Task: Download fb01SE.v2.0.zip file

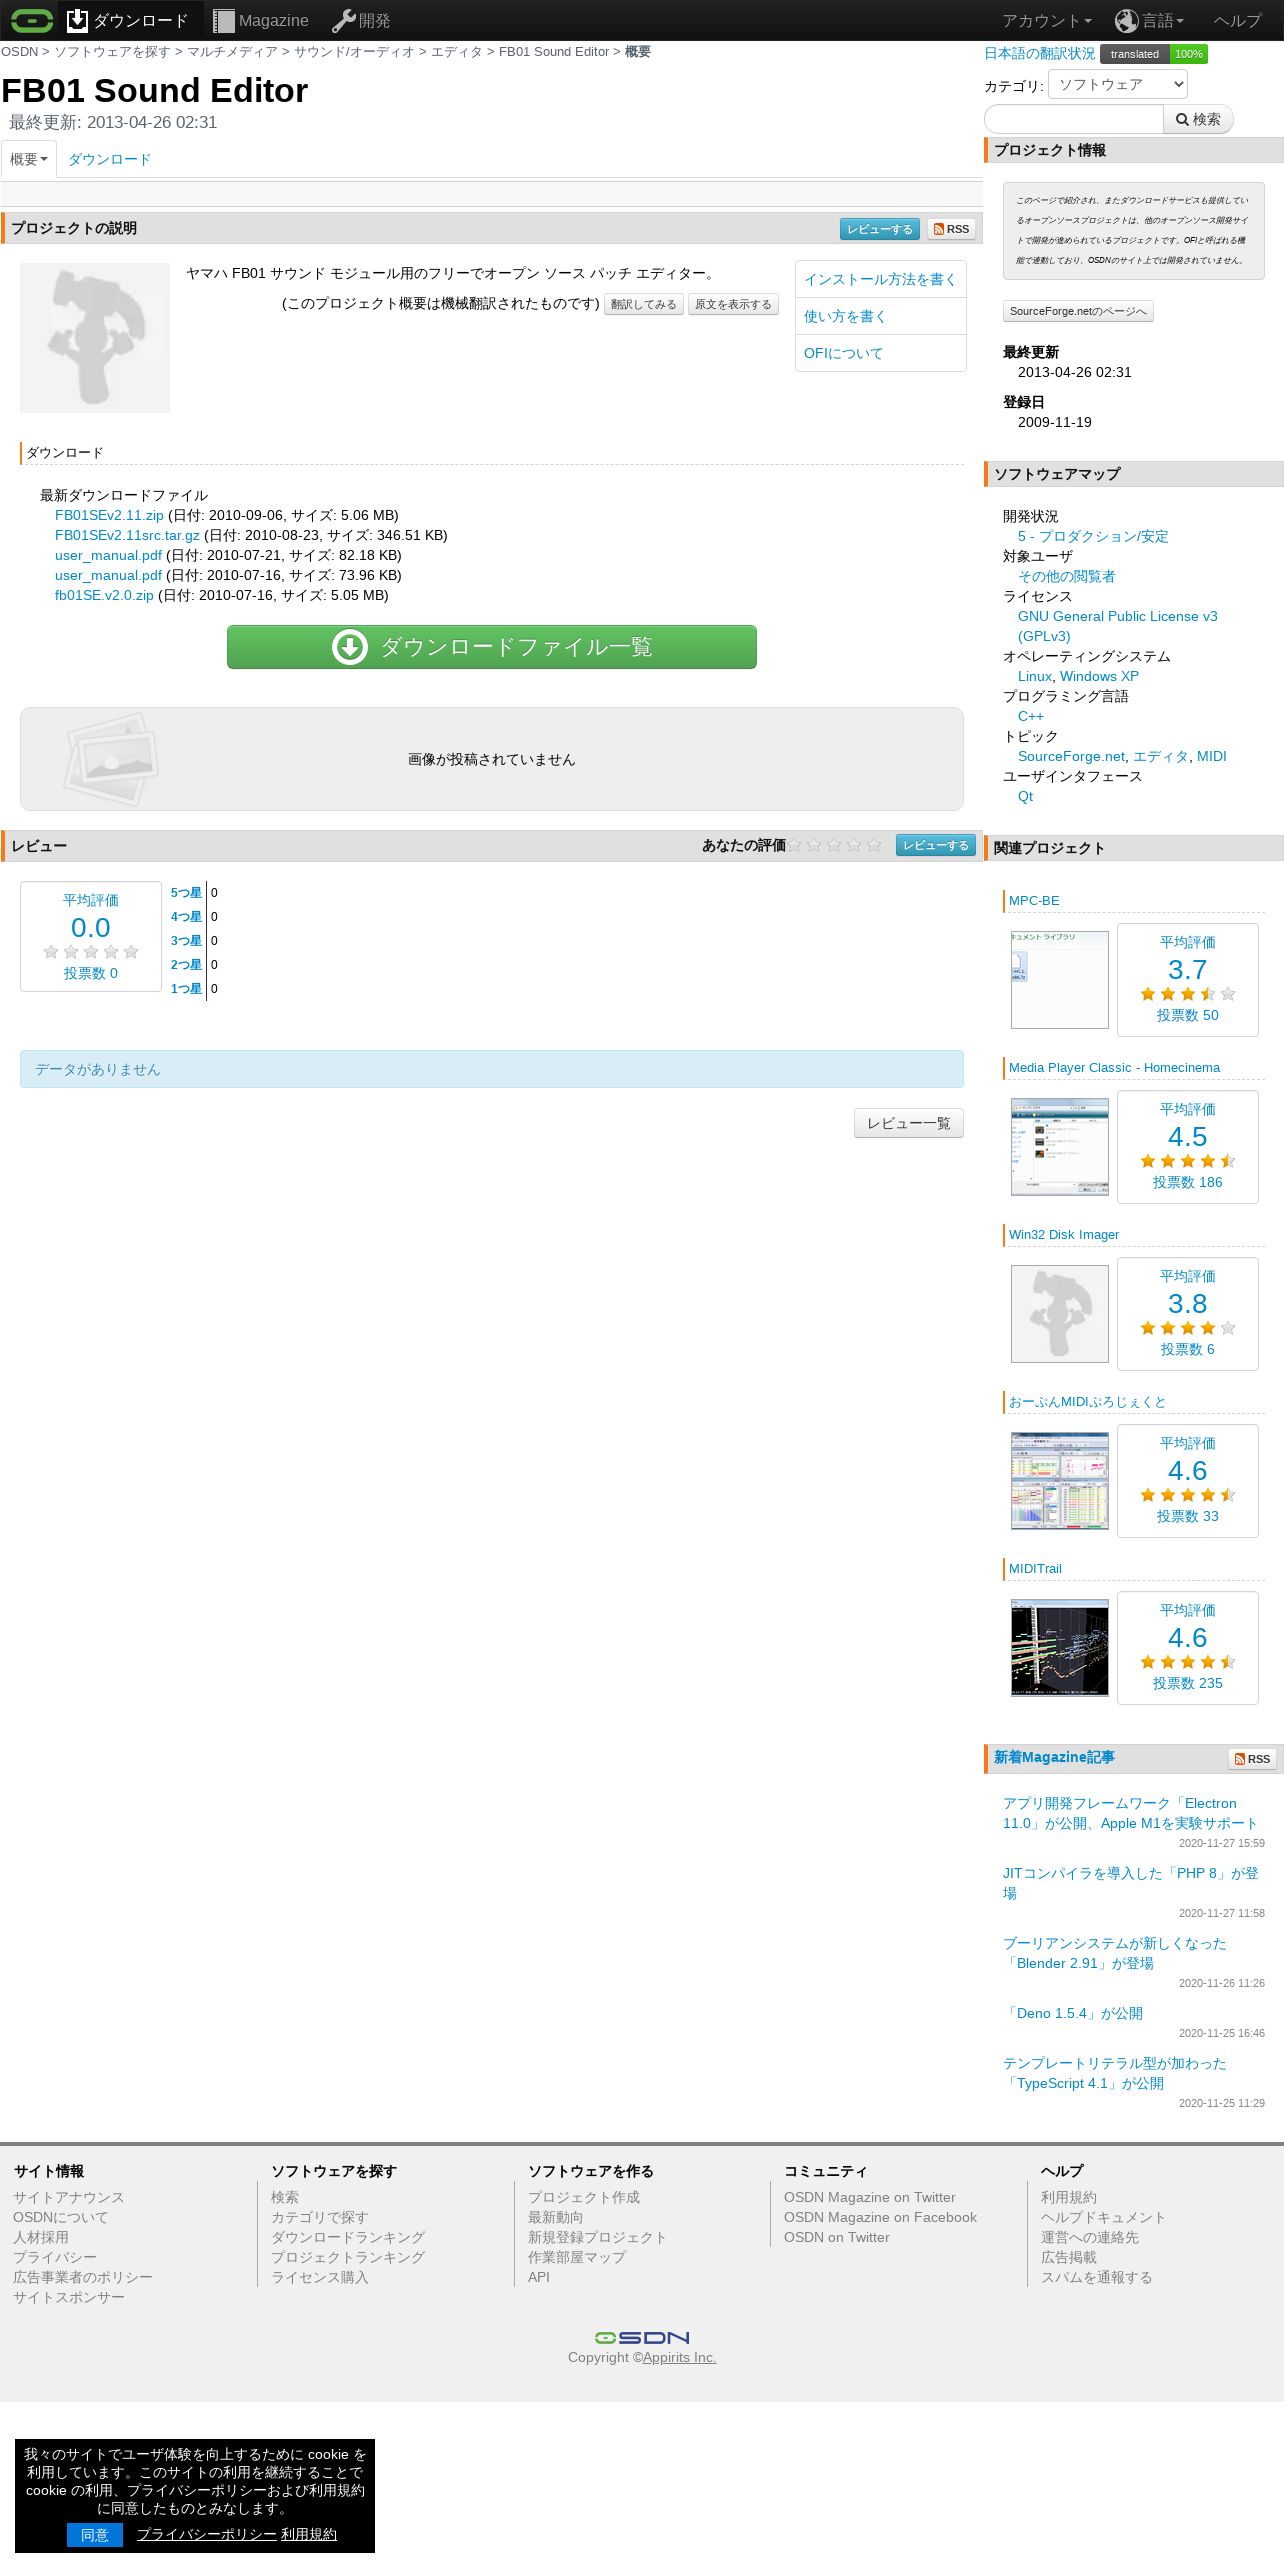Action: (104, 595)
